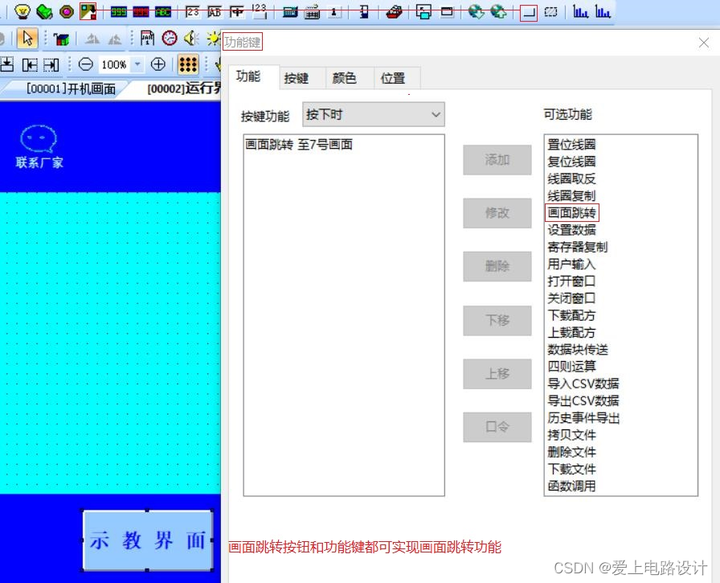Select 线圈复制 in available functions
720x583 pixels.
571,196
